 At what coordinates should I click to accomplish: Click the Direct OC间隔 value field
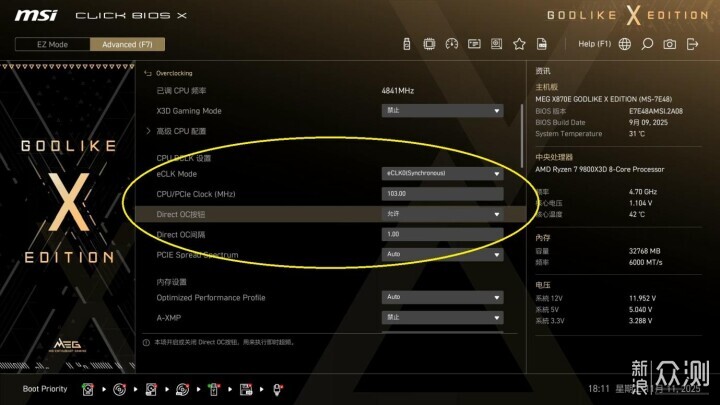point(442,234)
